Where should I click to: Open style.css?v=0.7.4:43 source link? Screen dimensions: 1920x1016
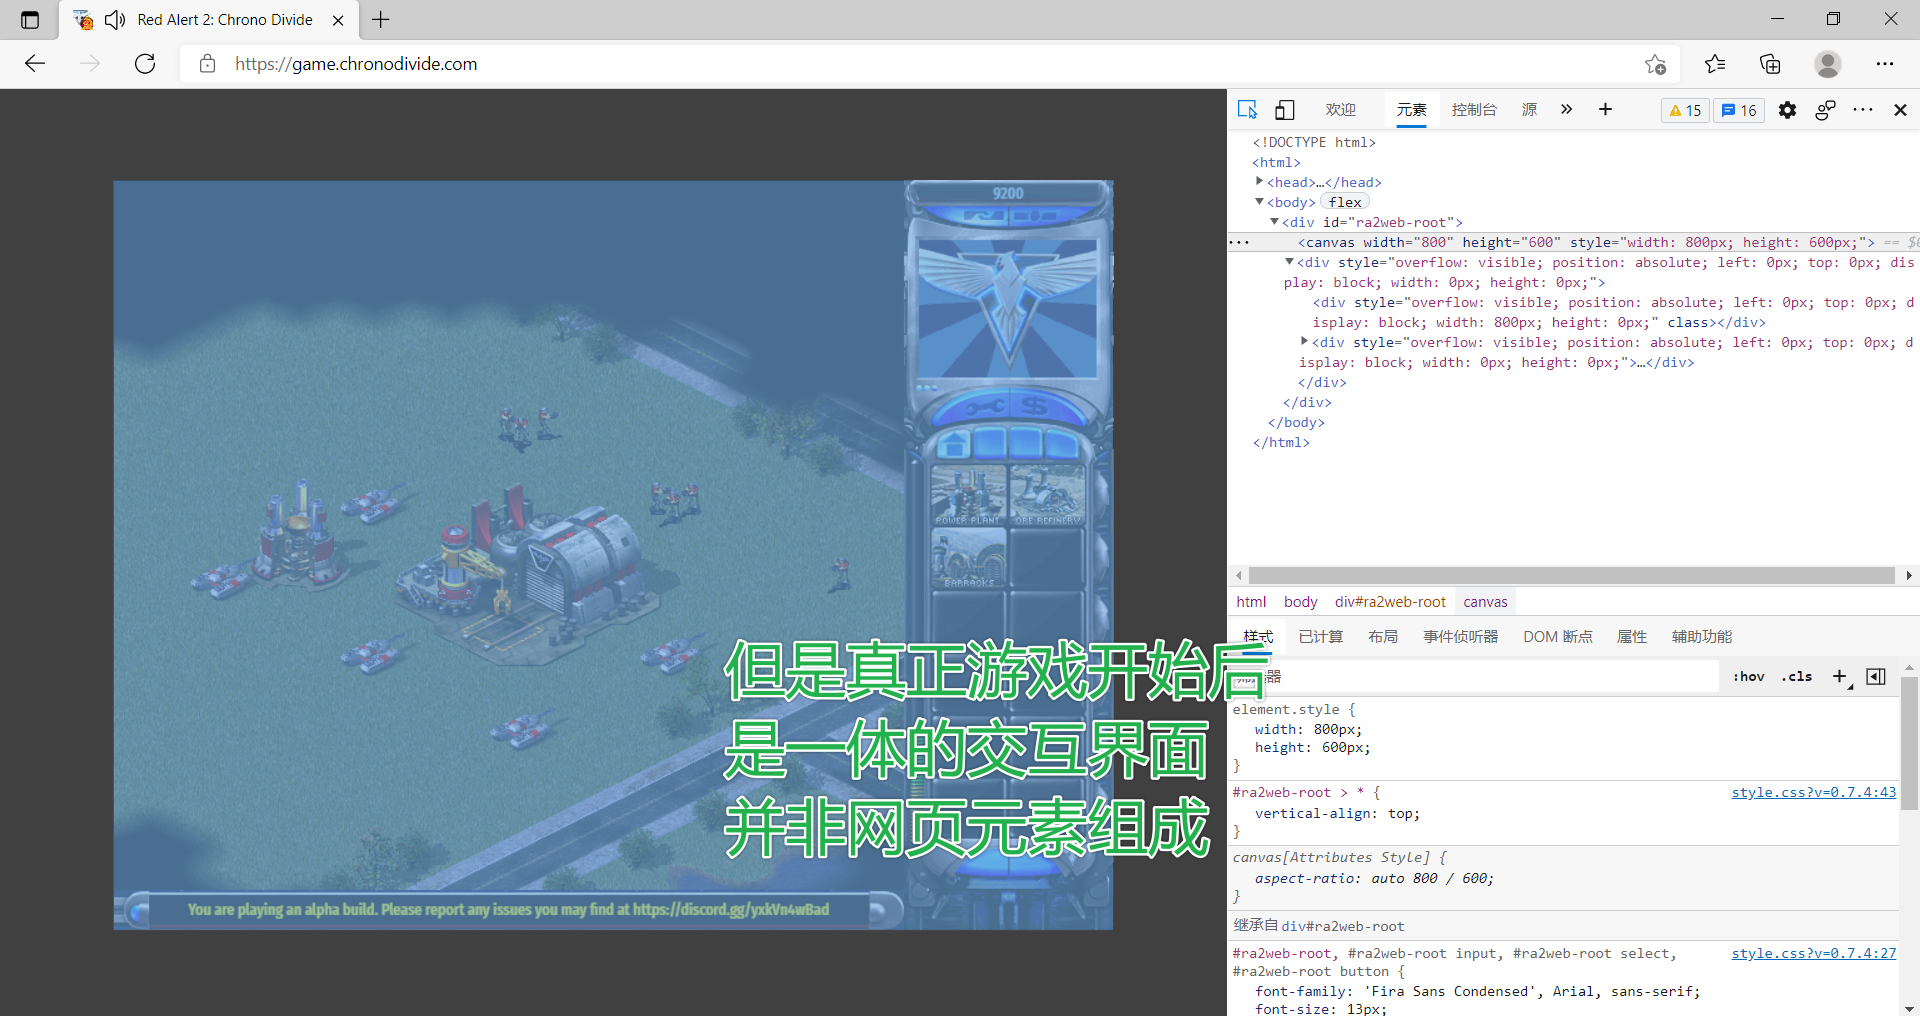tap(1813, 792)
